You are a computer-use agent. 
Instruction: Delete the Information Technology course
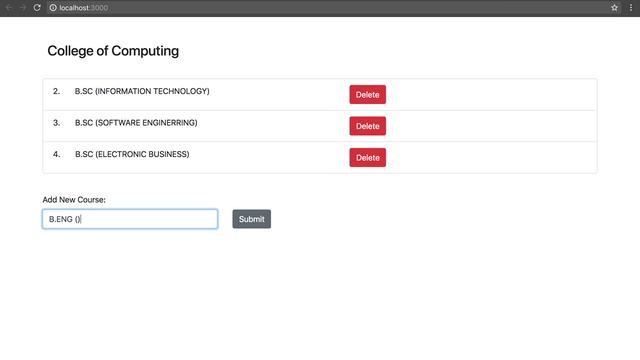point(367,95)
